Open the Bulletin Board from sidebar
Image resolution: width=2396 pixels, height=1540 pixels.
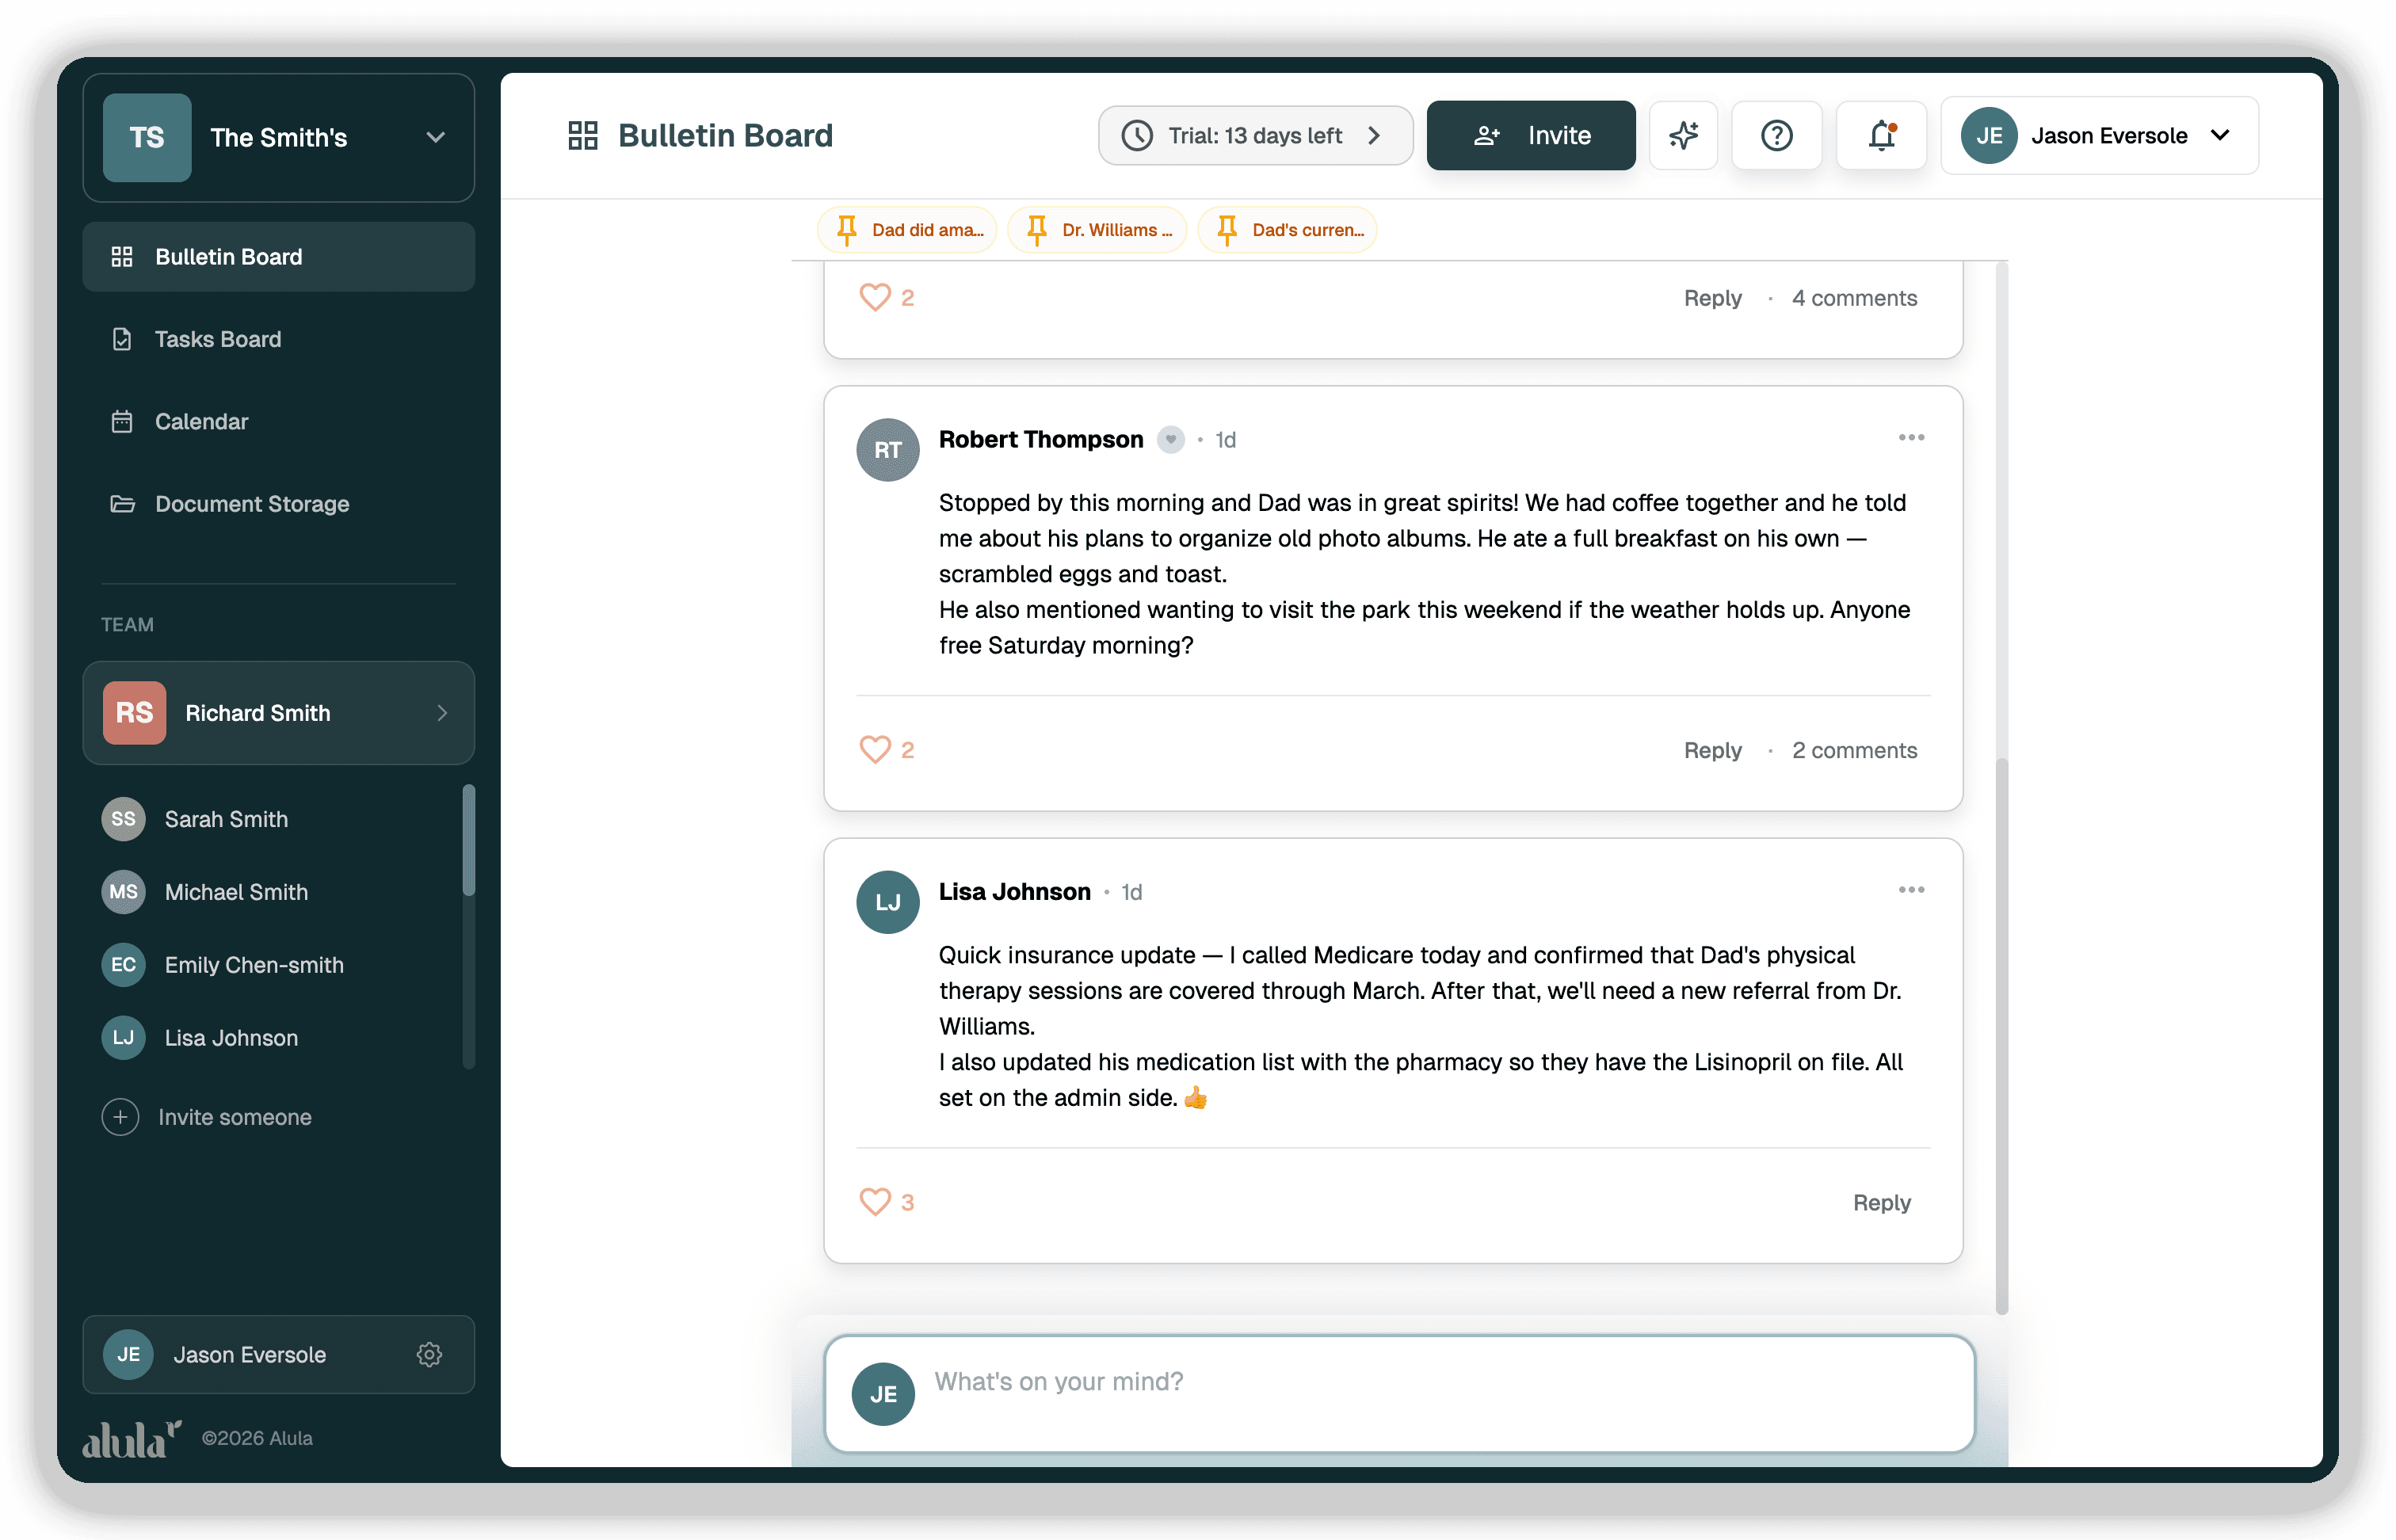pyautogui.click(x=228, y=257)
